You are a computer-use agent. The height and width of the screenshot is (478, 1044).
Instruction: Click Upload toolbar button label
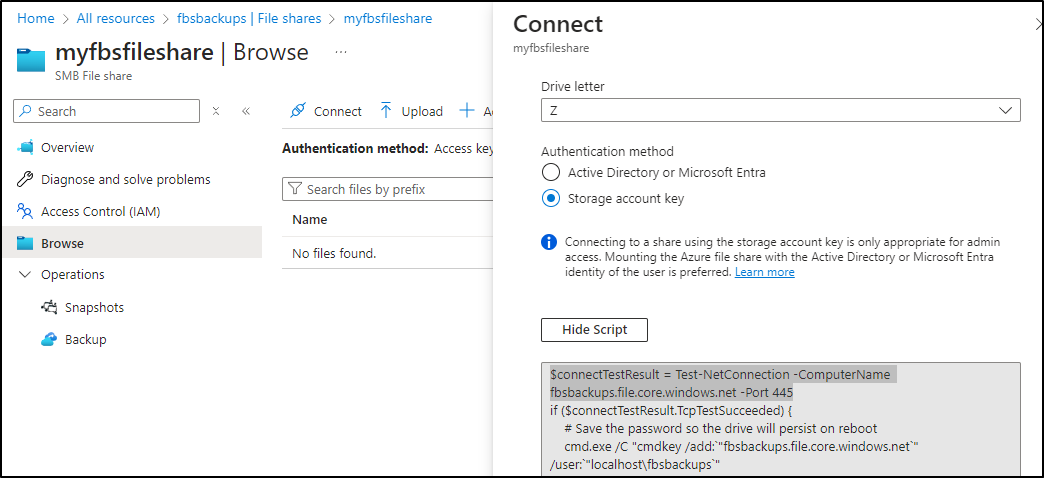click(422, 112)
